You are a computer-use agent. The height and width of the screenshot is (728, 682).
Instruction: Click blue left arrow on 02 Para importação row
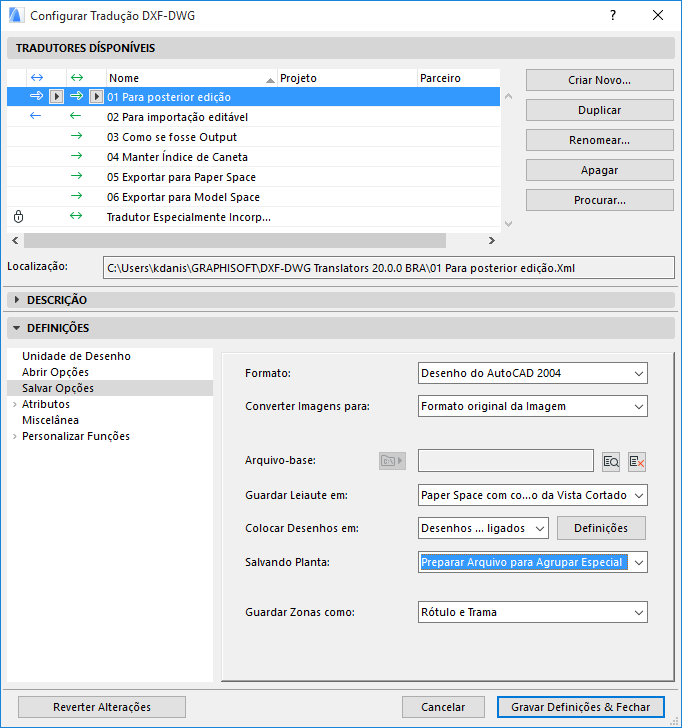point(36,116)
